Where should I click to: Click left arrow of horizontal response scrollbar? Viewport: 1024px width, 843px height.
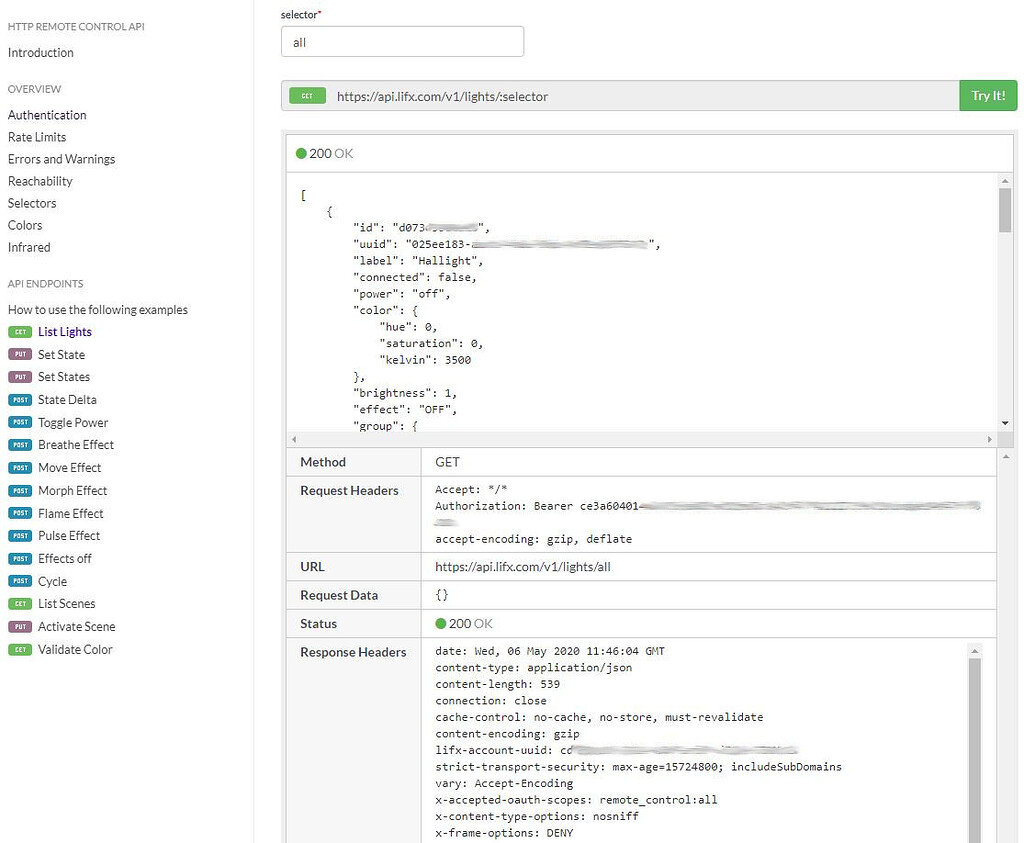pyautogui.click(x=294, y=439)
